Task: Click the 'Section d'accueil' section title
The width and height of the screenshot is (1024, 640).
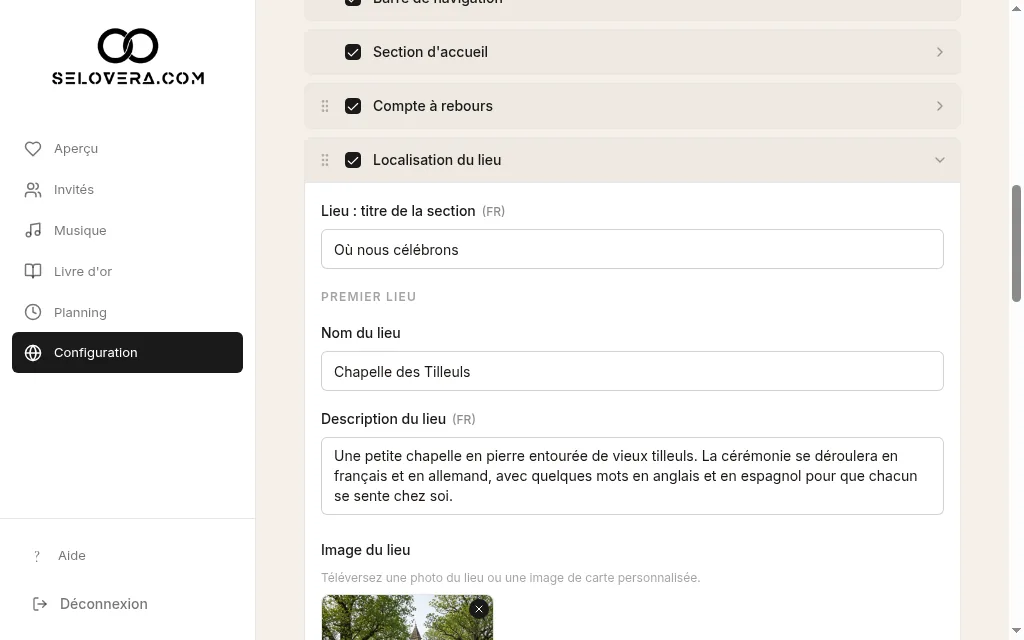Action: click(430, 52)
